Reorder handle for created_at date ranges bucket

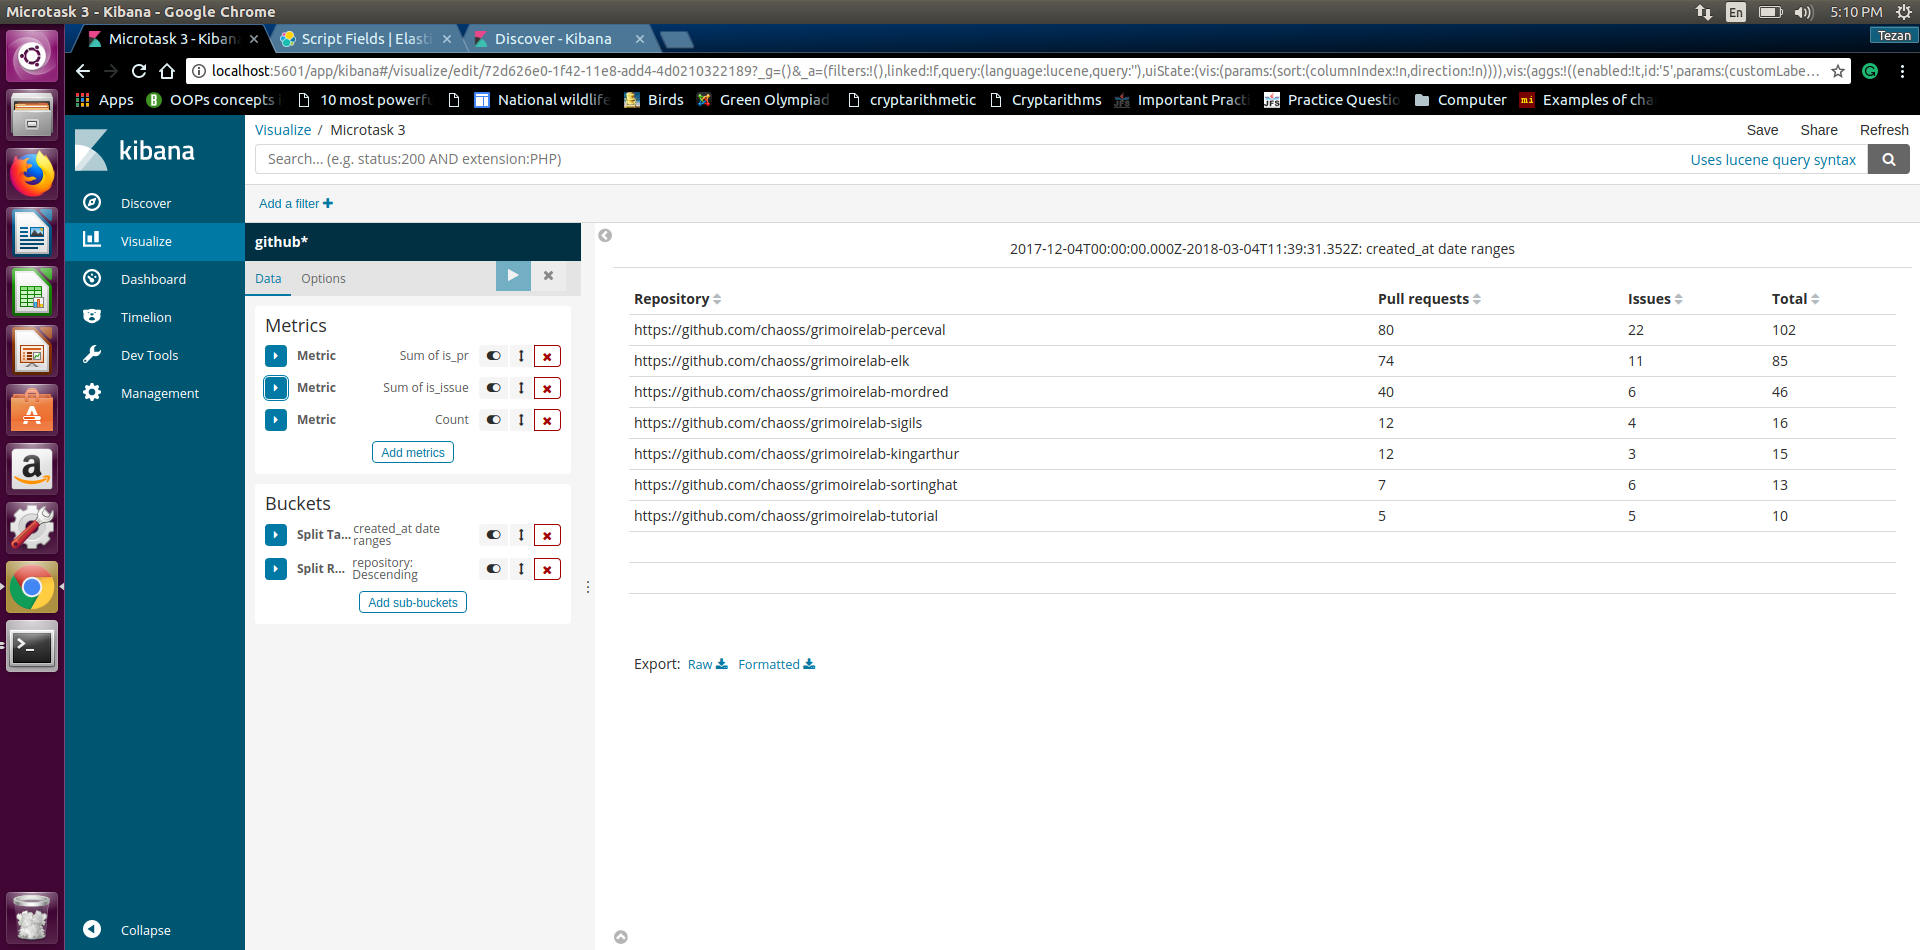(521, 535)
